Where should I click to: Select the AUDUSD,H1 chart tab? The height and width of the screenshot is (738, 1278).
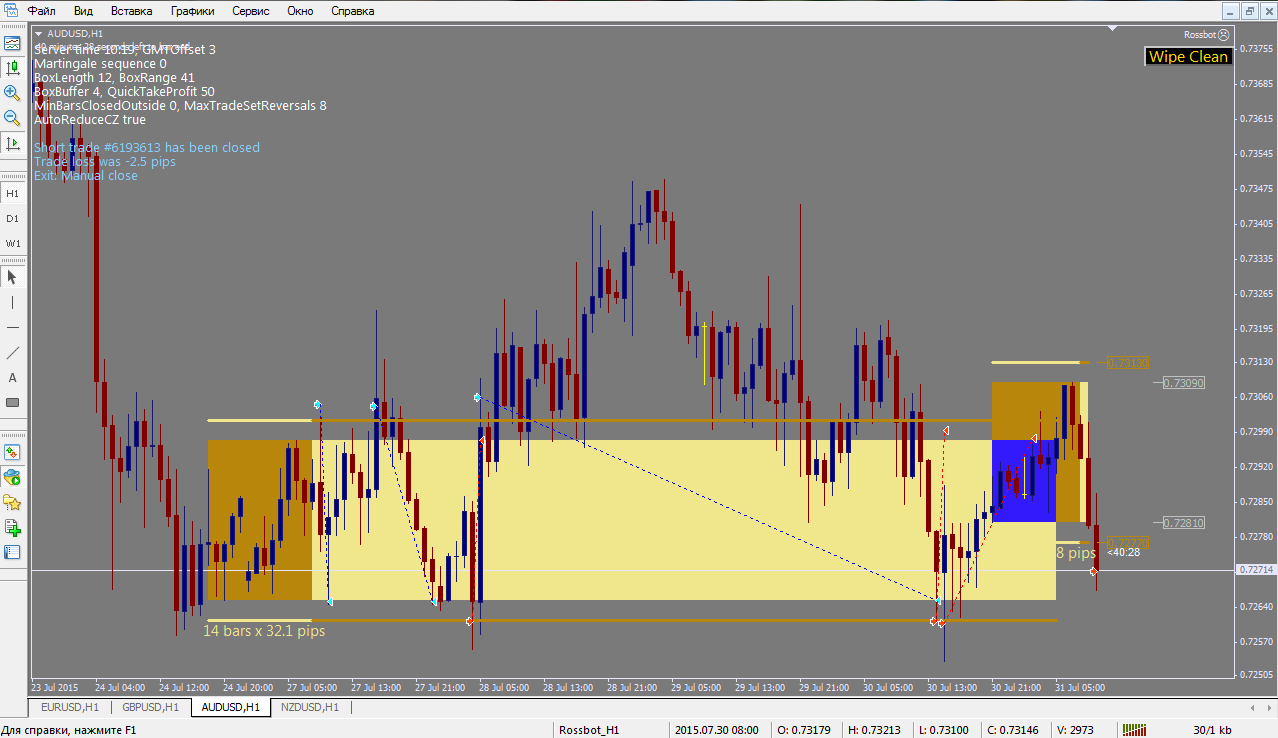231,707
